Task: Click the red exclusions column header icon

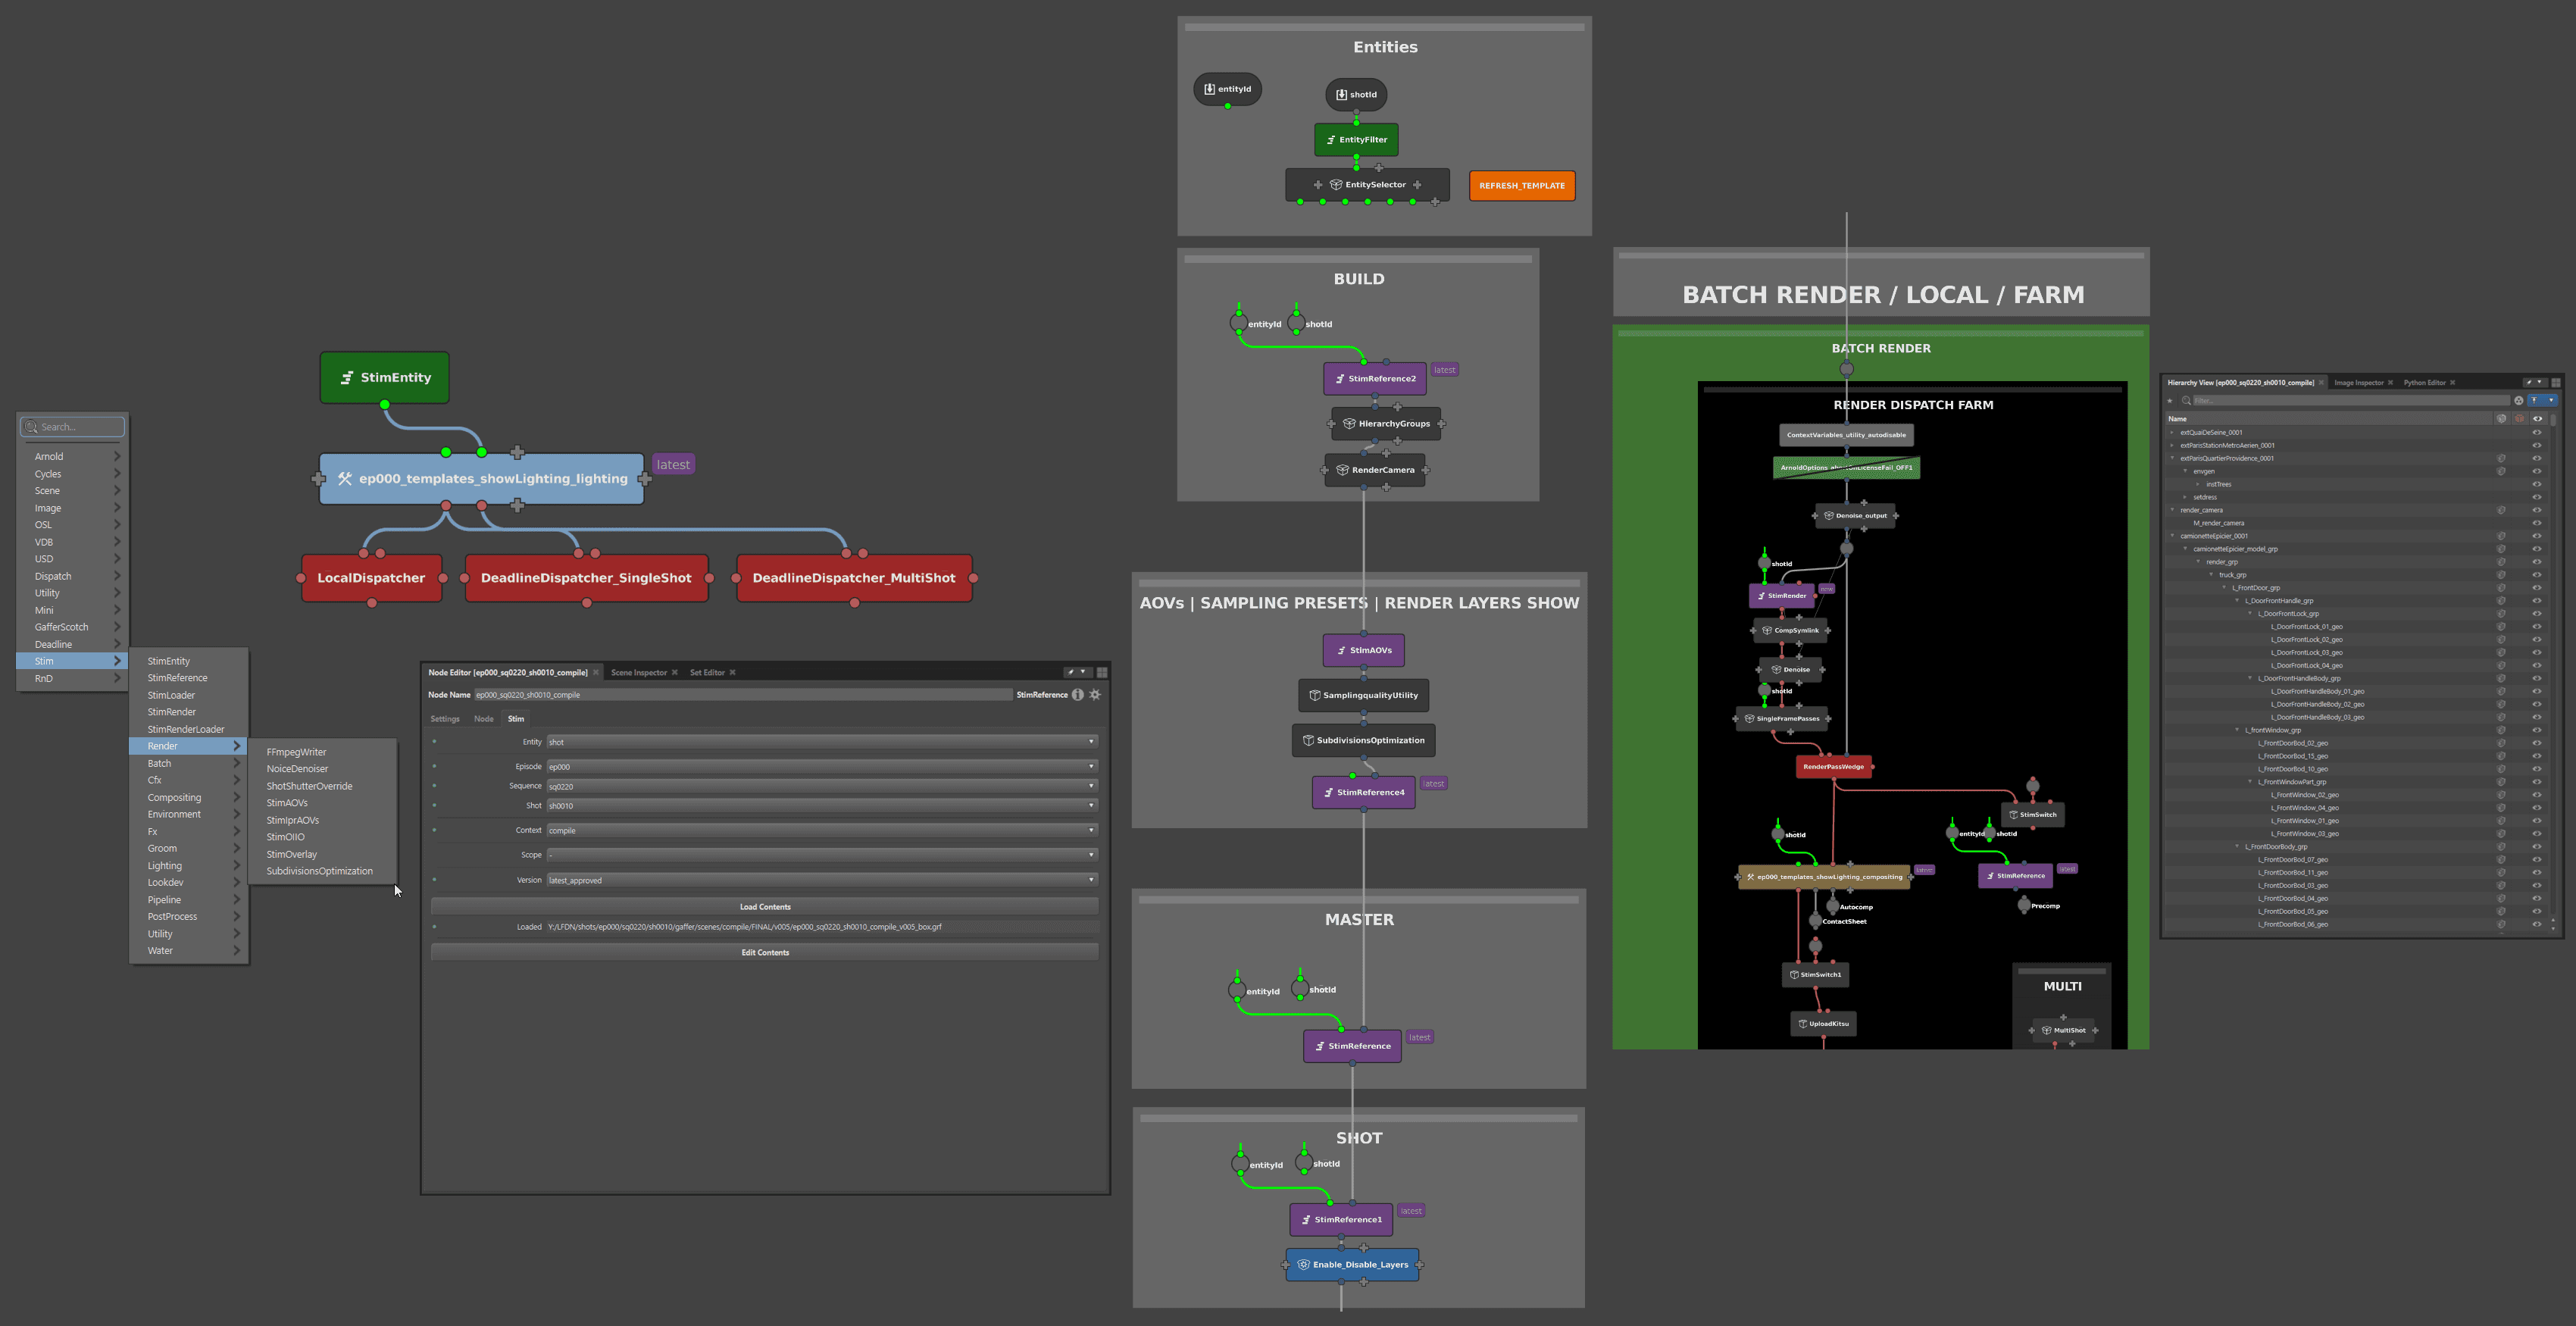Action: tap(2520, 419)
